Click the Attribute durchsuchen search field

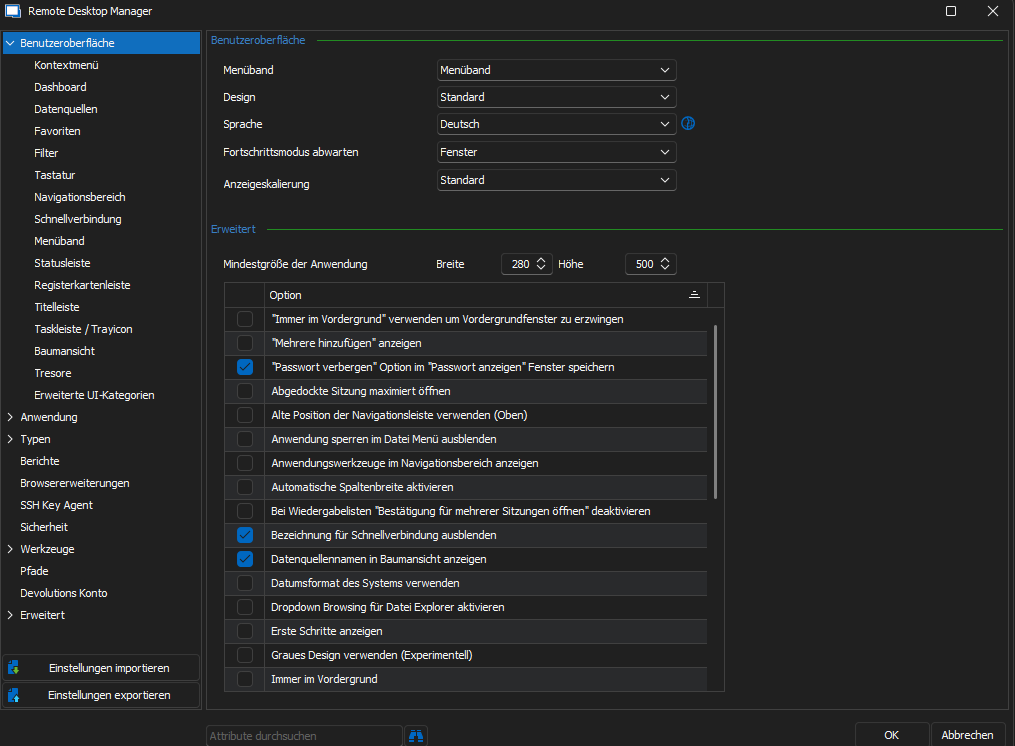(304, 736)
